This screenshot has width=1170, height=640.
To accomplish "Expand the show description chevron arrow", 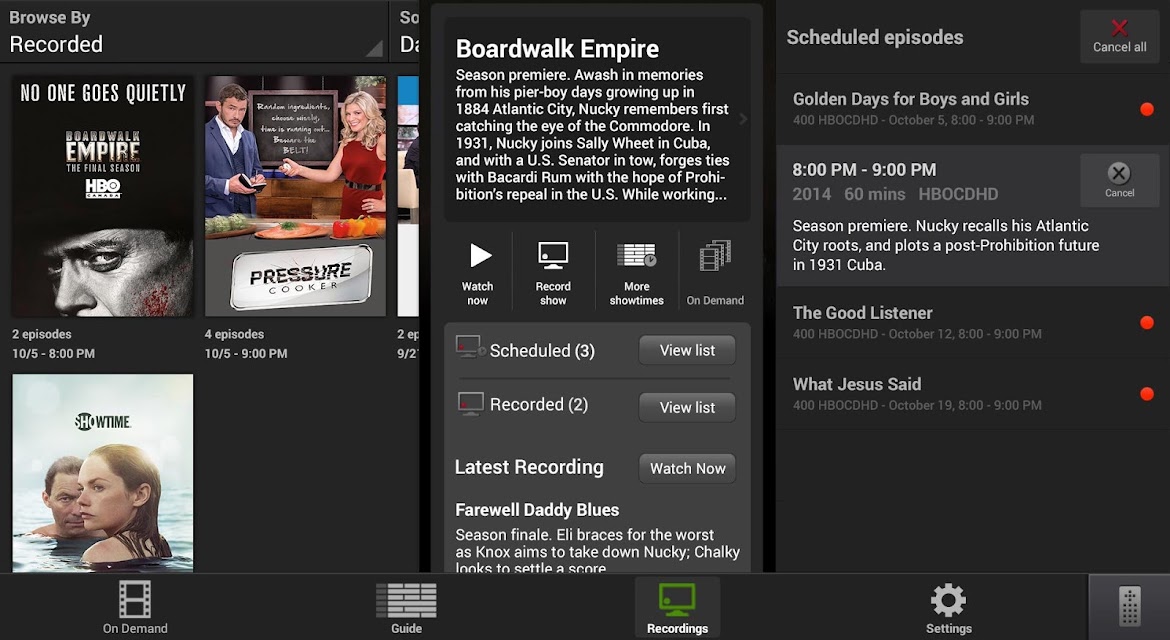I will pyautogui.click(x=742, y=119).
